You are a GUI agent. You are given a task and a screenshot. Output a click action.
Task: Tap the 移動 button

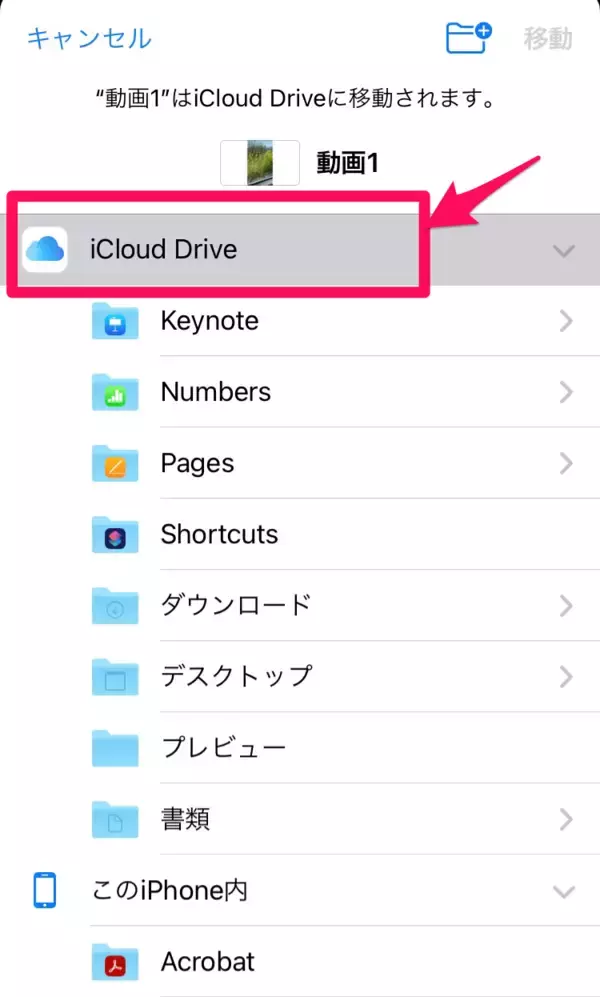click(x=548, y=39)
